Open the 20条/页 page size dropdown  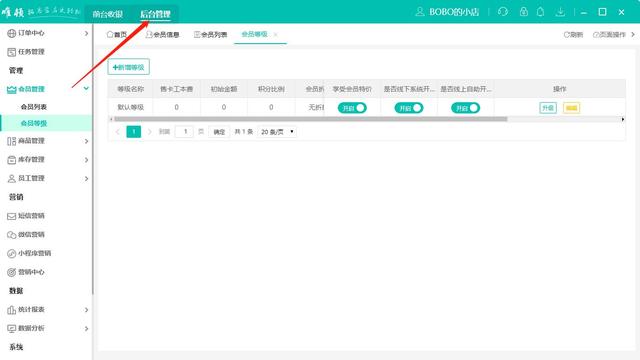[x=277, y=132]
